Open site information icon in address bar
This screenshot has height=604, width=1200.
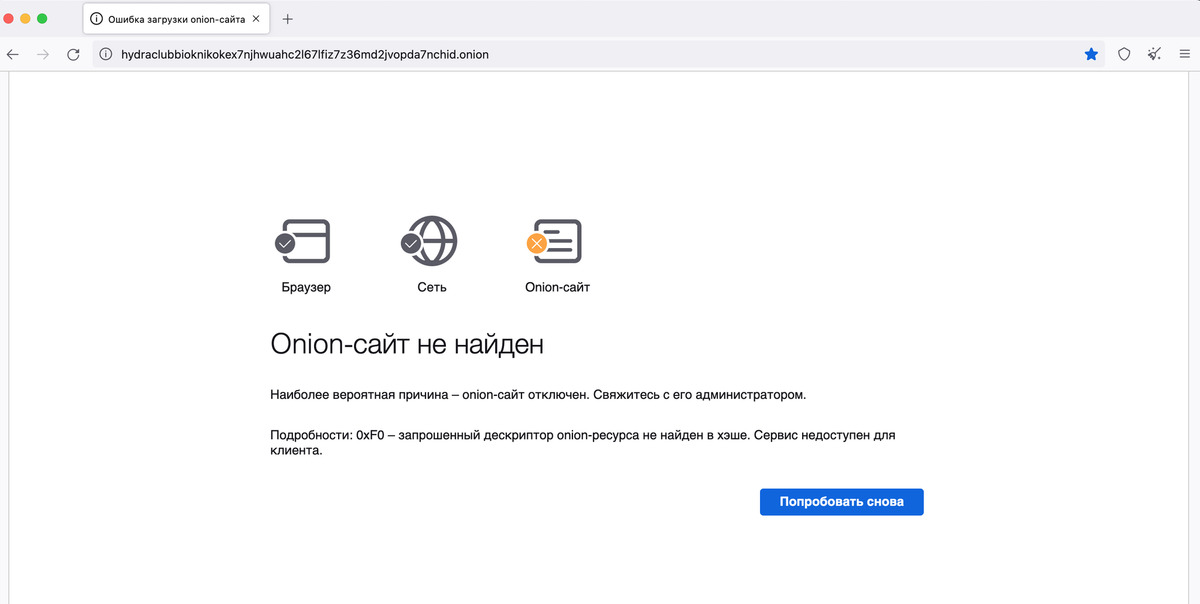tap(106, 55)
